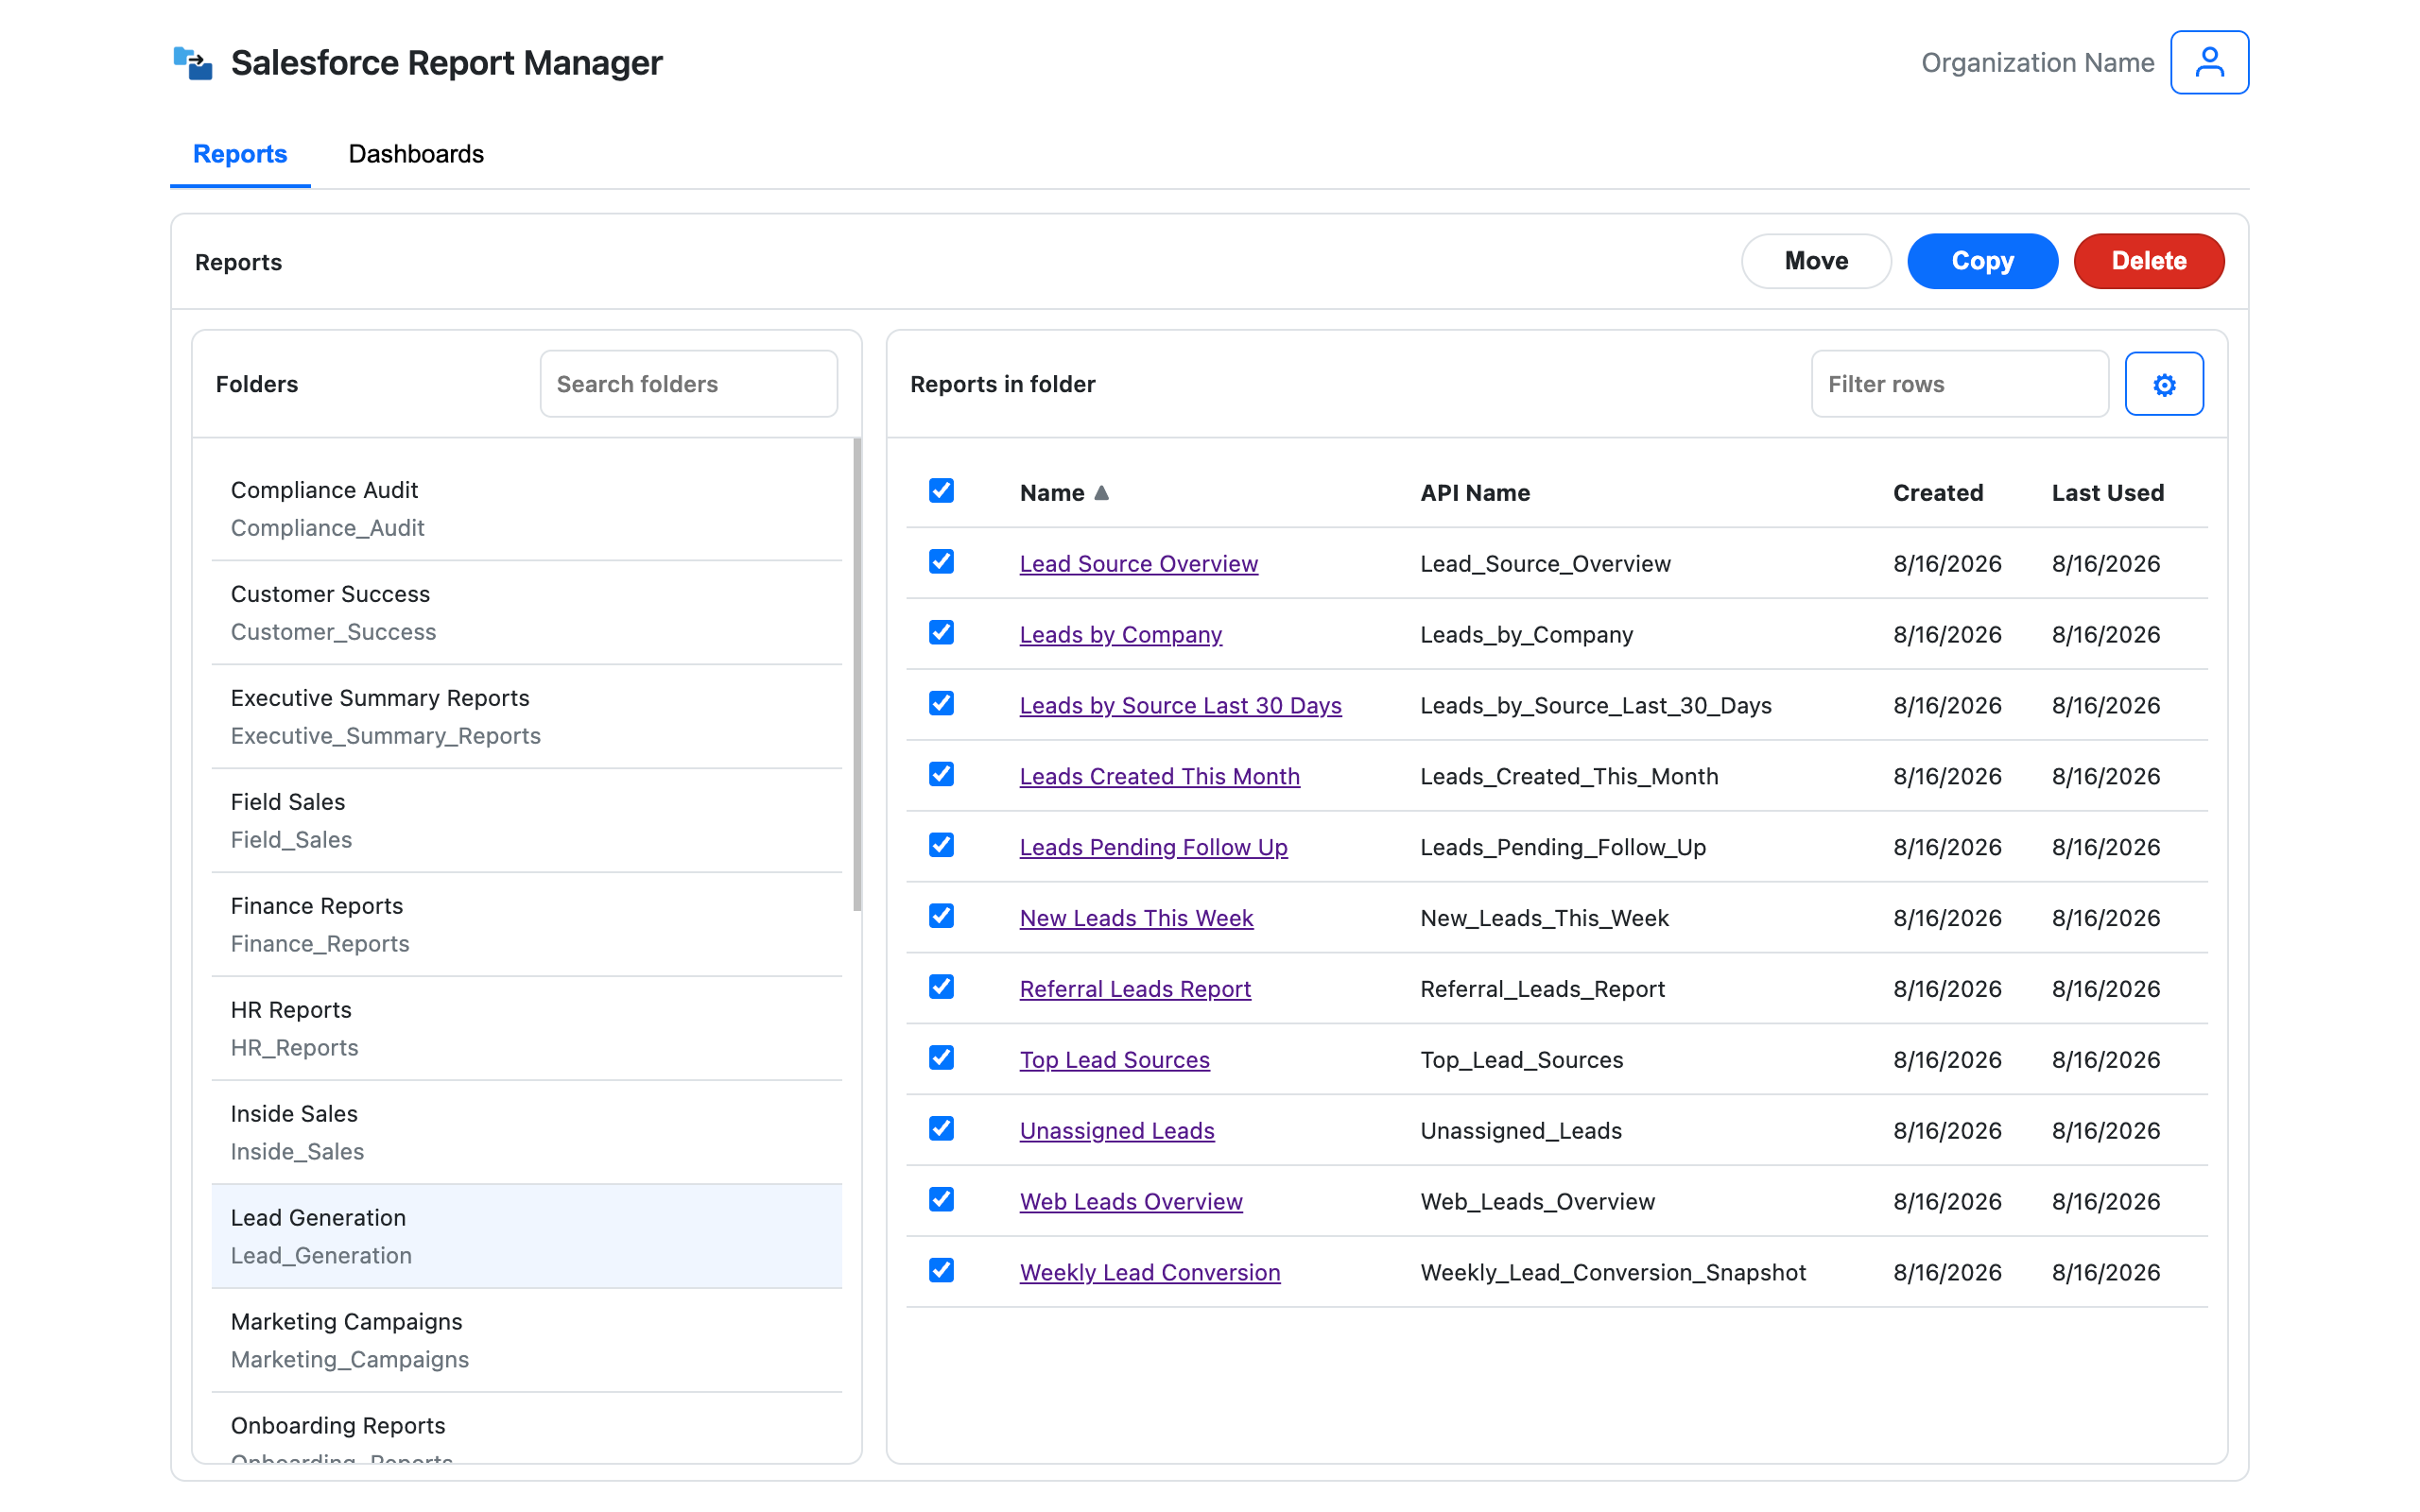Select the Customer Success folder
The image size is (2420, 1512).
526,613
